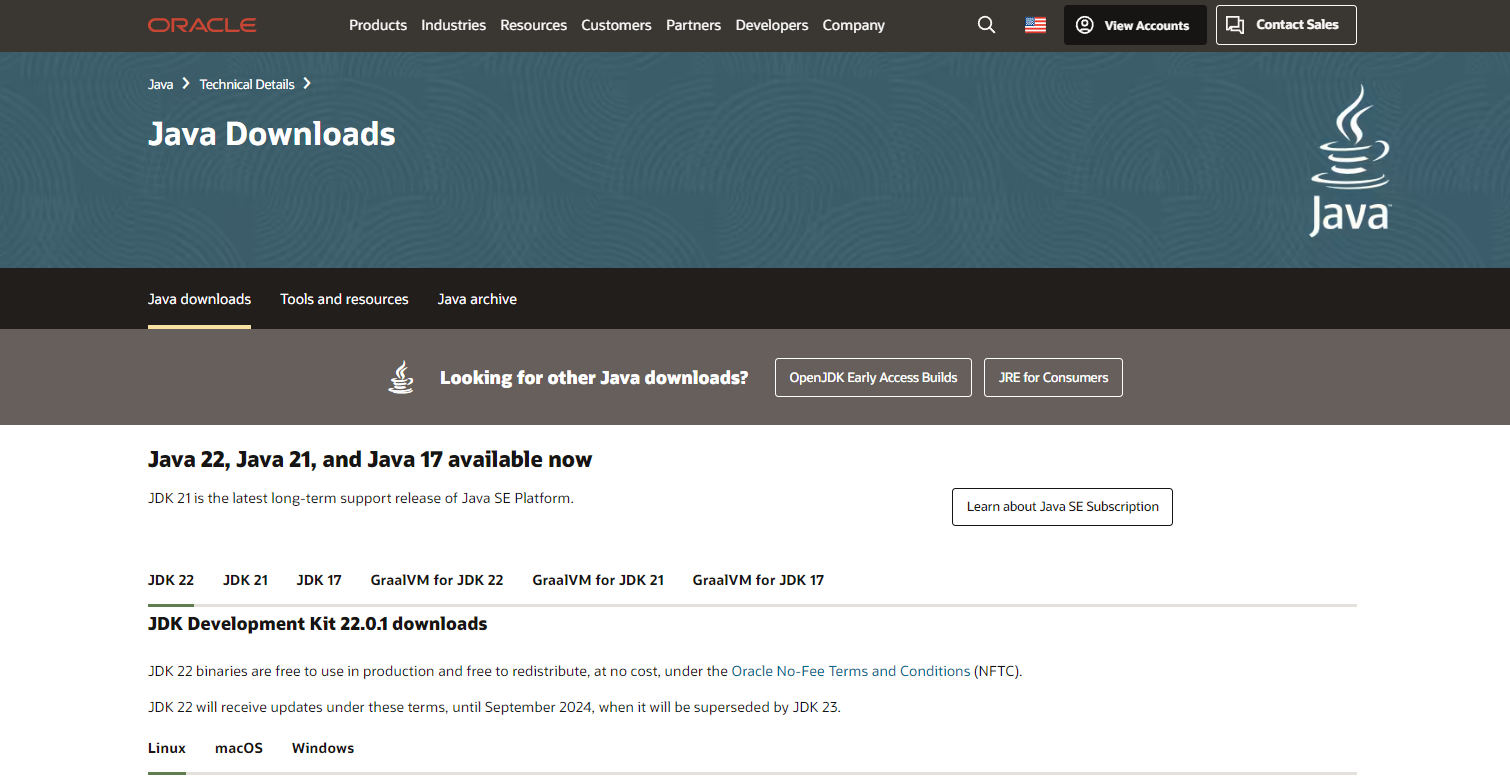Select the Java downloads tab

199,299
